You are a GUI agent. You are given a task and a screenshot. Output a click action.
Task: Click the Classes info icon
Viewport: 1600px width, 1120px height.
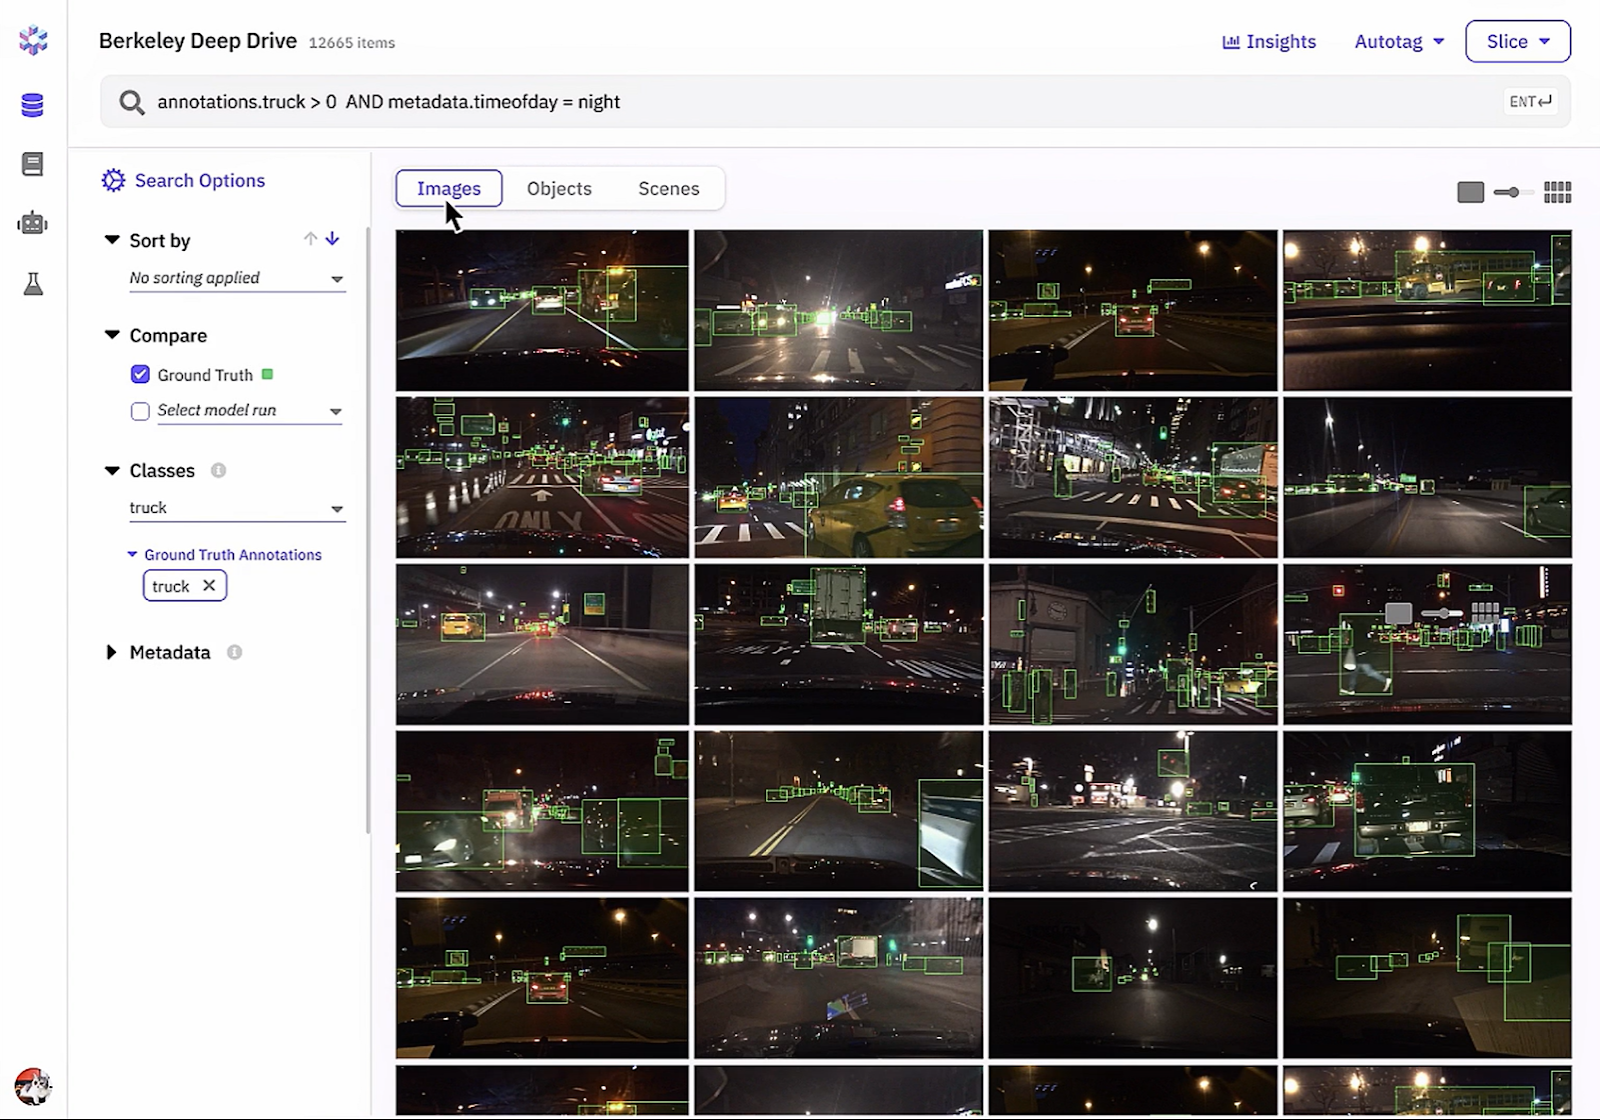pos(218,470)
